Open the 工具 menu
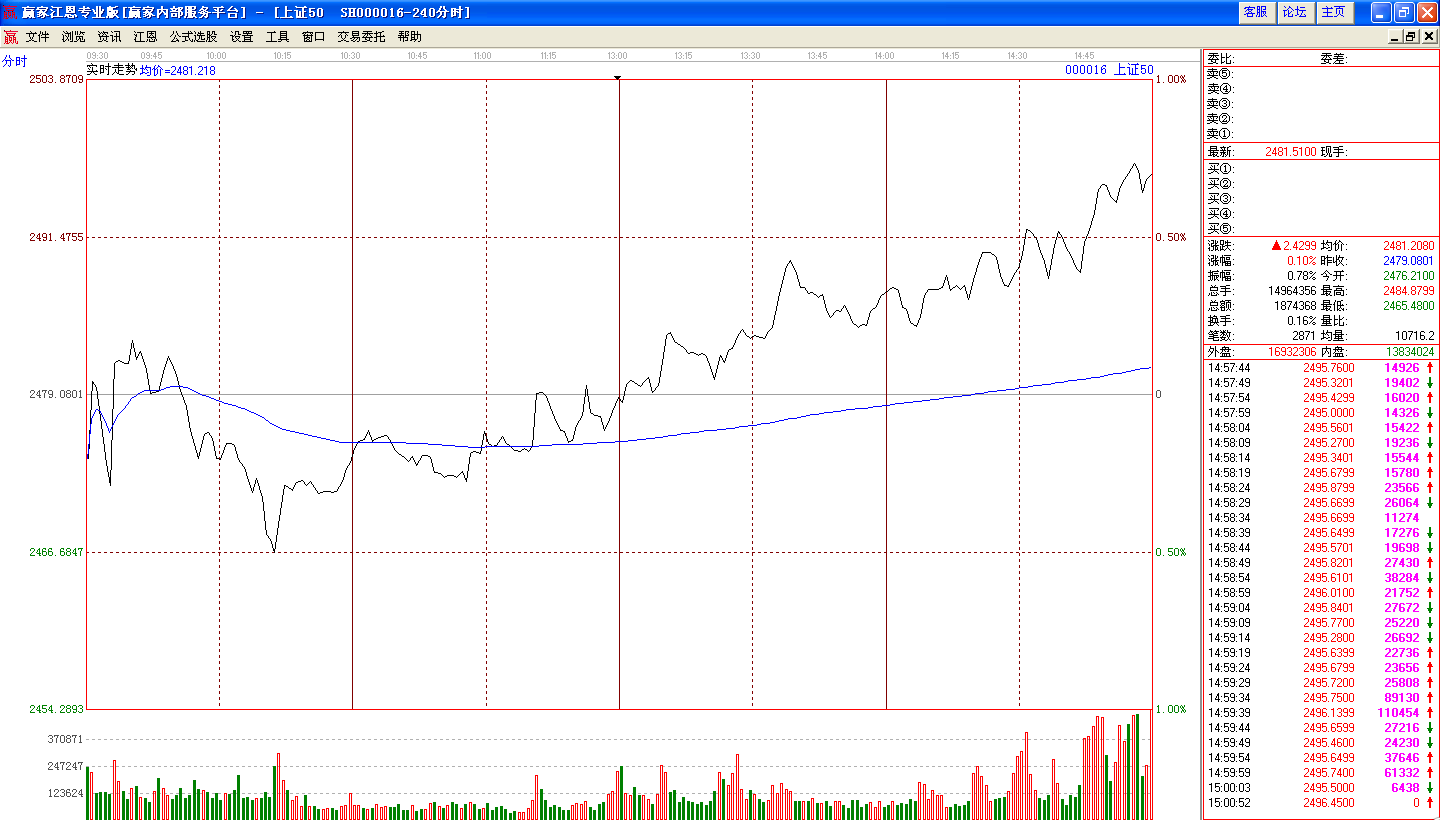The width and height of the screenshot is (1440, 820). click(x=277, y=37)
